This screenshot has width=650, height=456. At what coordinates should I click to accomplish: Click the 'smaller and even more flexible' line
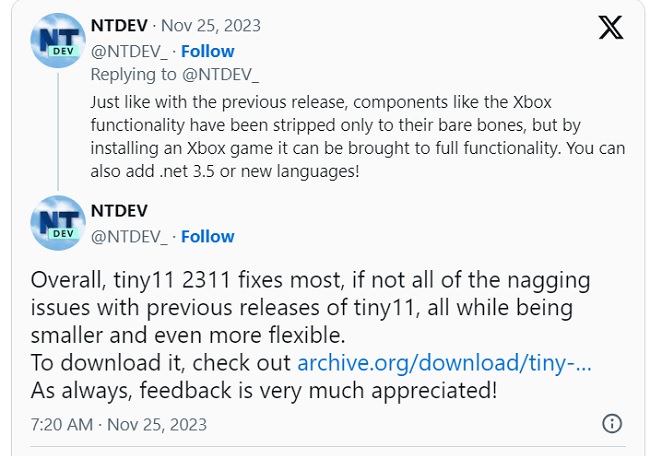tap(188, 335)
